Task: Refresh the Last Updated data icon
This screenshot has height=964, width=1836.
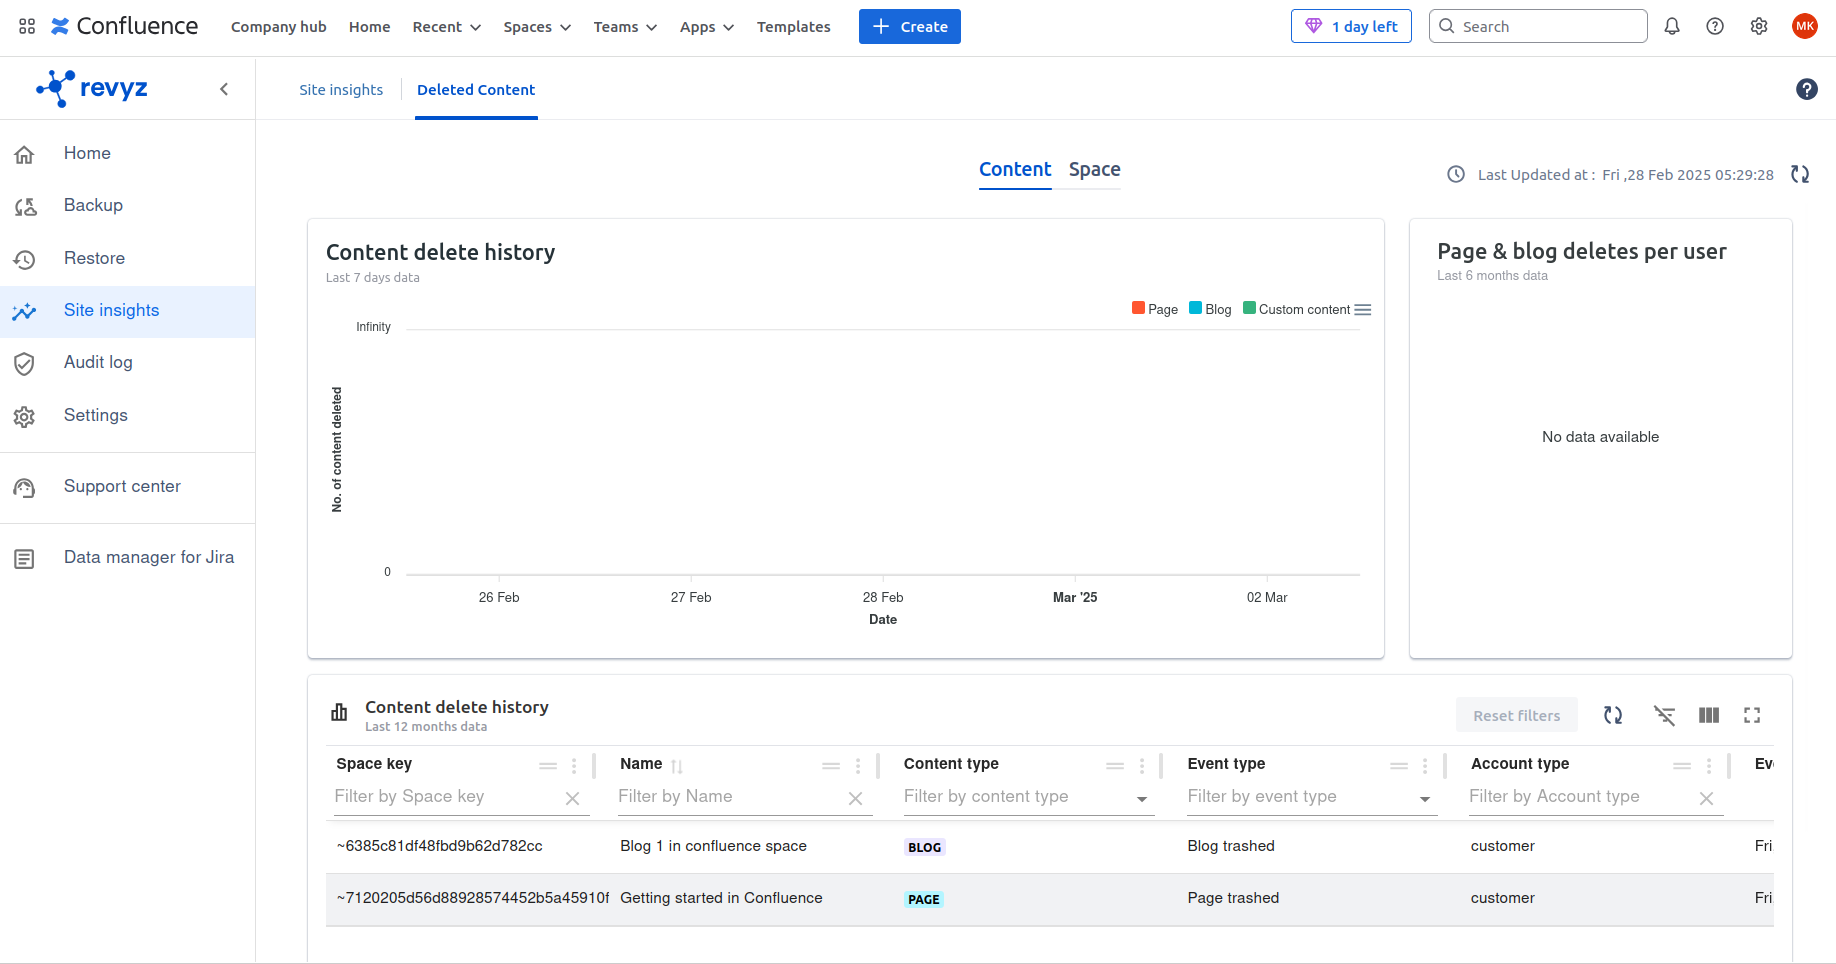Action: [1800, 174]
